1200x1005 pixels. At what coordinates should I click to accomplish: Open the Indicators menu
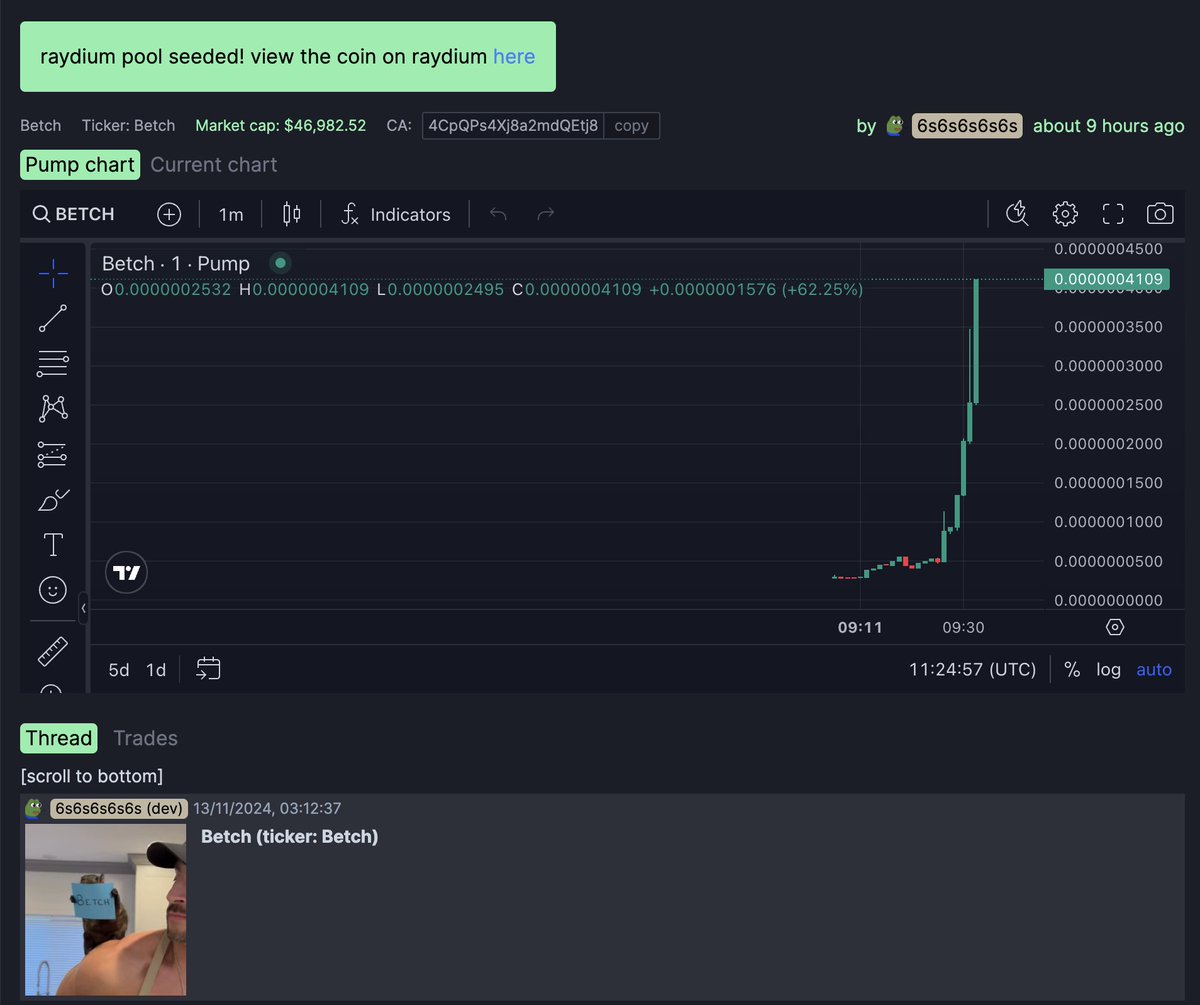[396, 214]
